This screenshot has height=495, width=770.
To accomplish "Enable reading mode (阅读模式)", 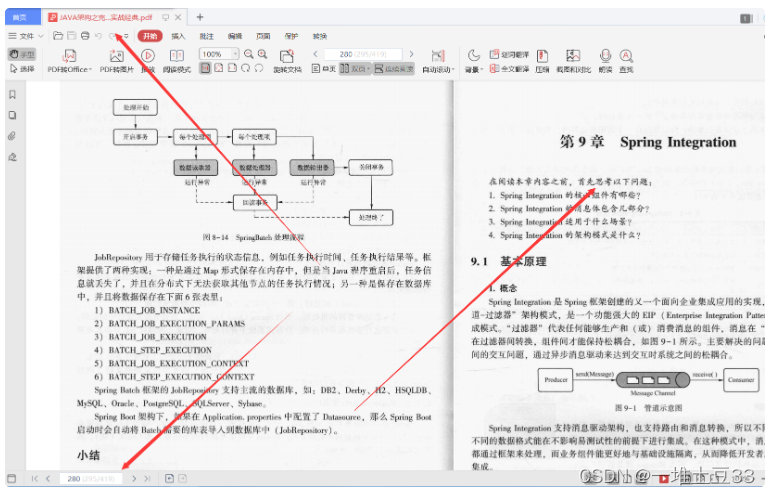I will [177, 61].
